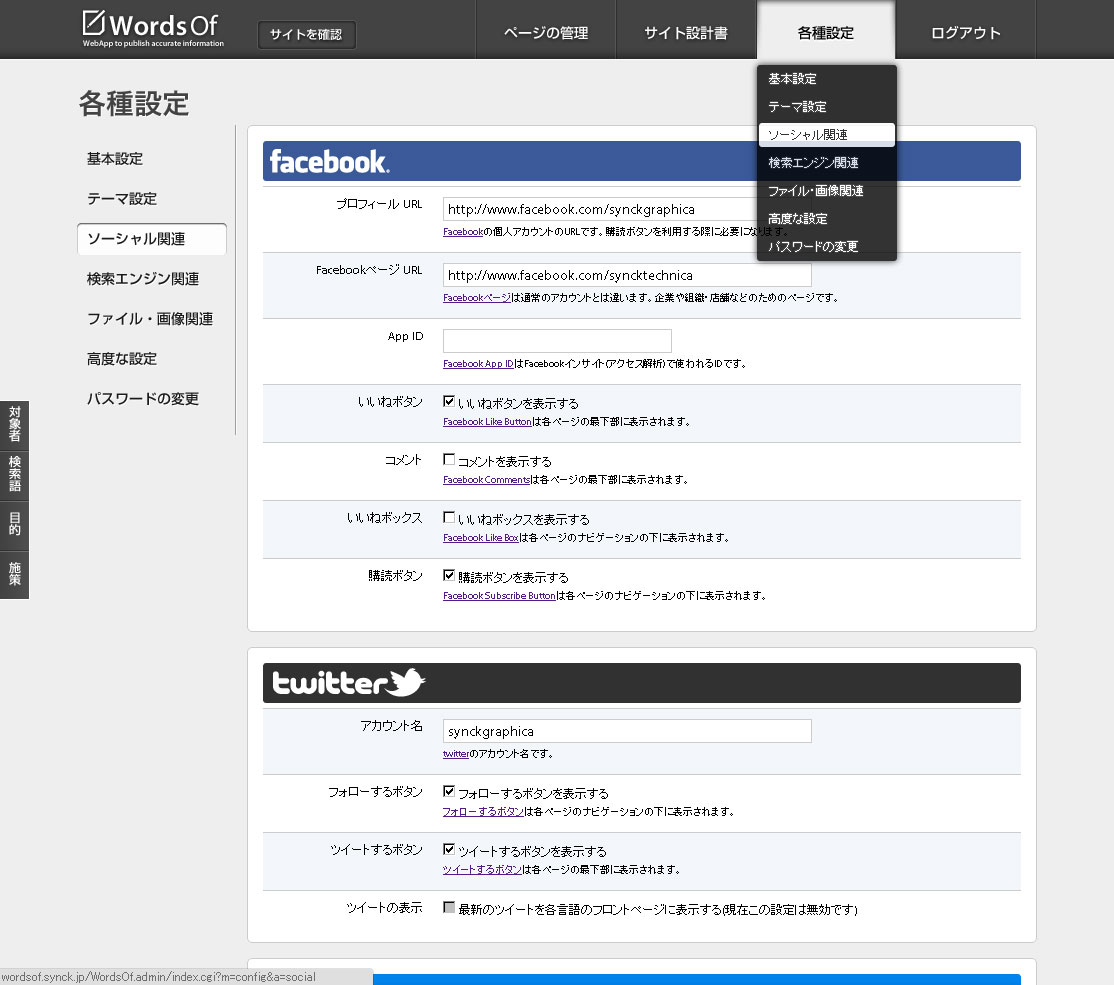
Task: Click the 対象者 side tab
Action: 14,424
